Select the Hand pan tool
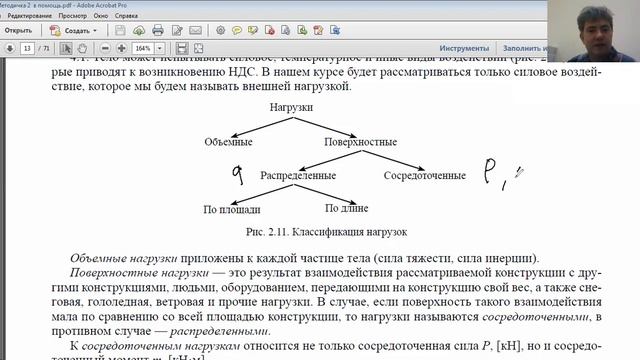The image size is (640, 360). point(82,49)
